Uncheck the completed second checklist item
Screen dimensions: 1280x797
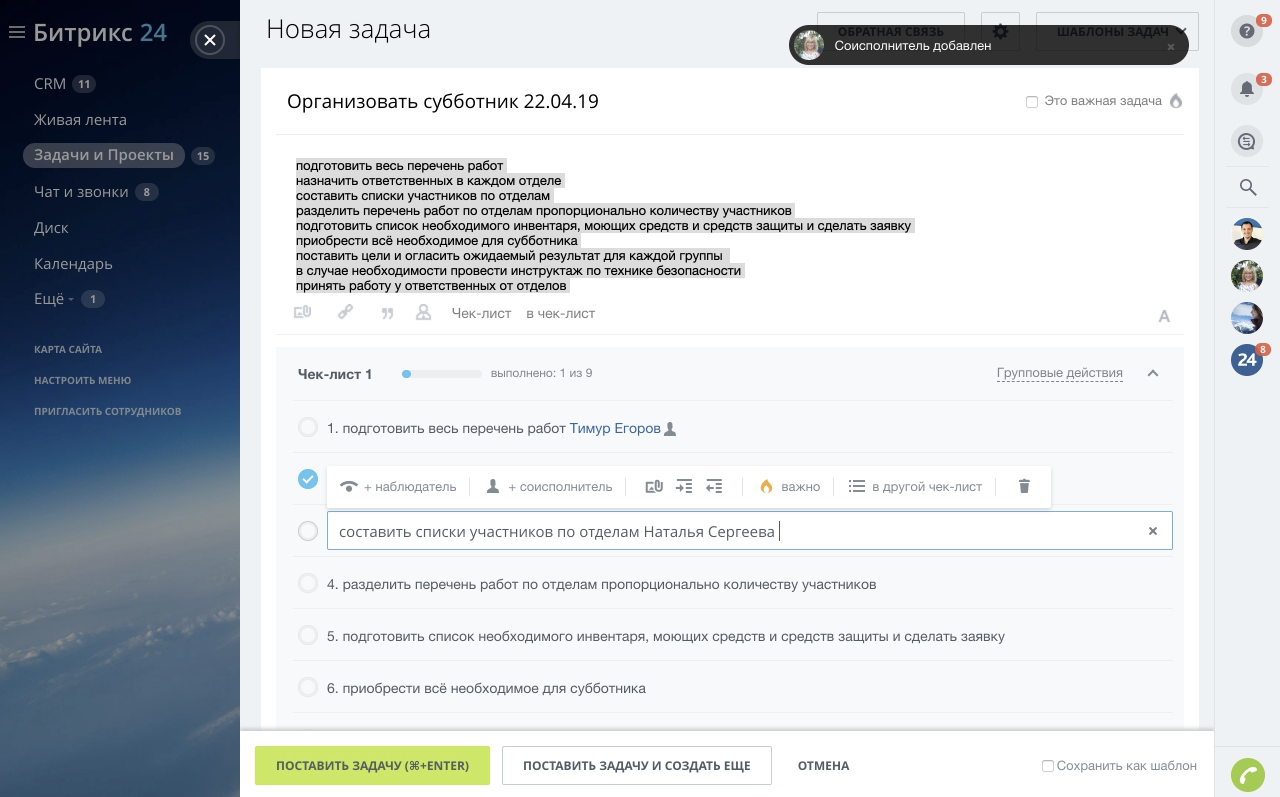tap(308, 479)
